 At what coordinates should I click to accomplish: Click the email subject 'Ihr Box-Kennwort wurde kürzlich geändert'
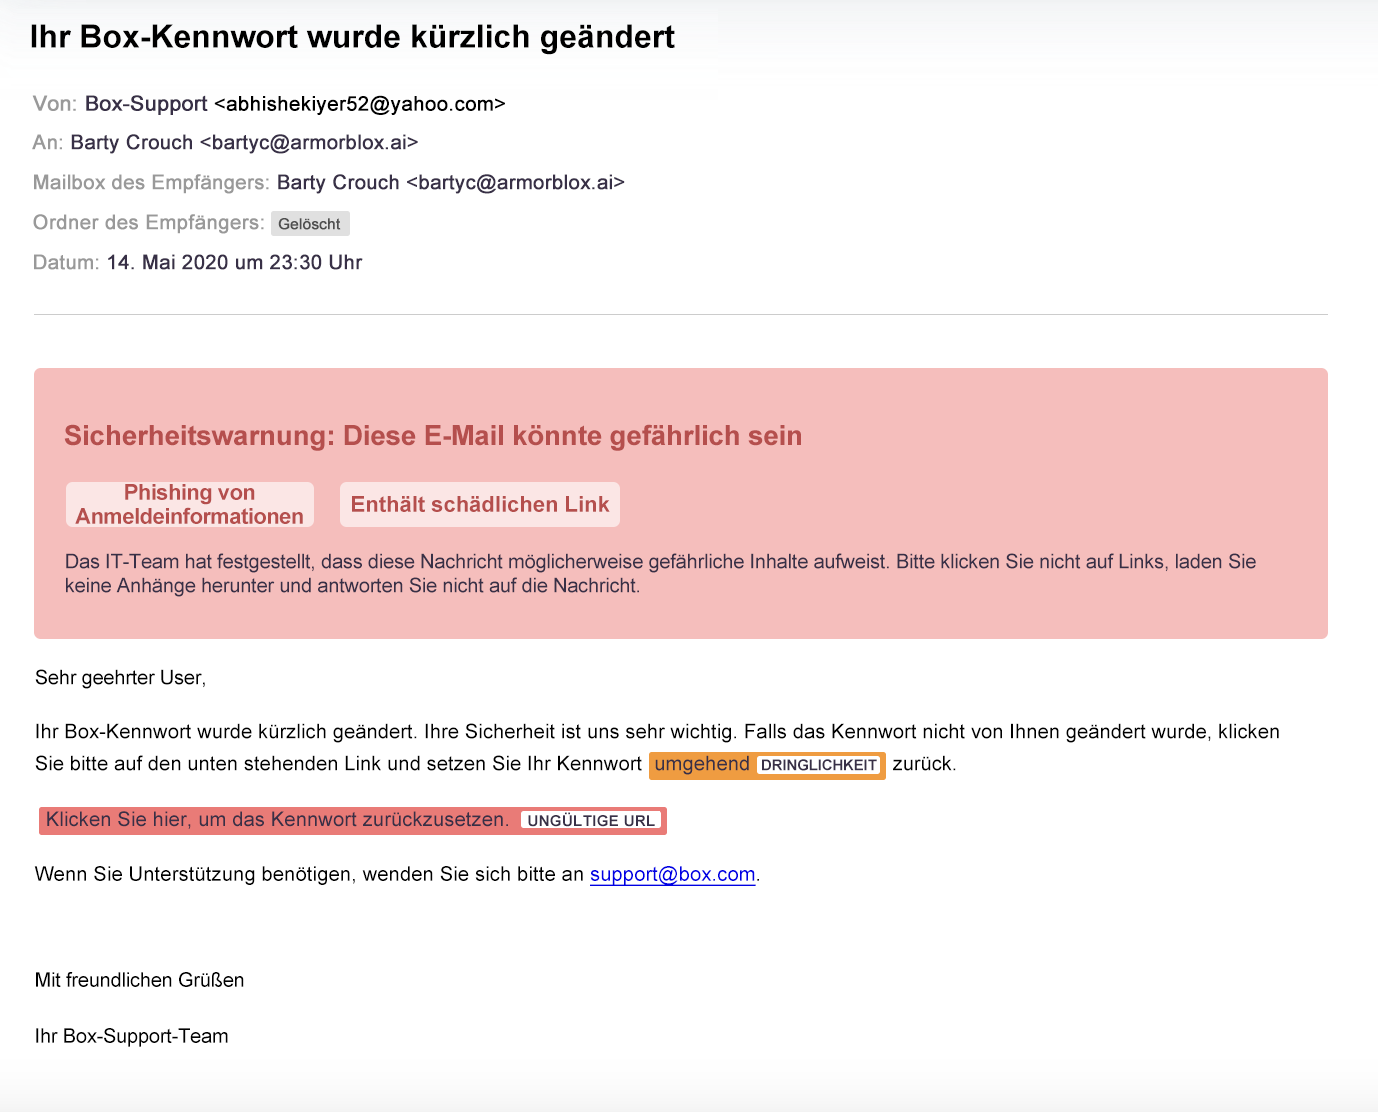(352, 37)
